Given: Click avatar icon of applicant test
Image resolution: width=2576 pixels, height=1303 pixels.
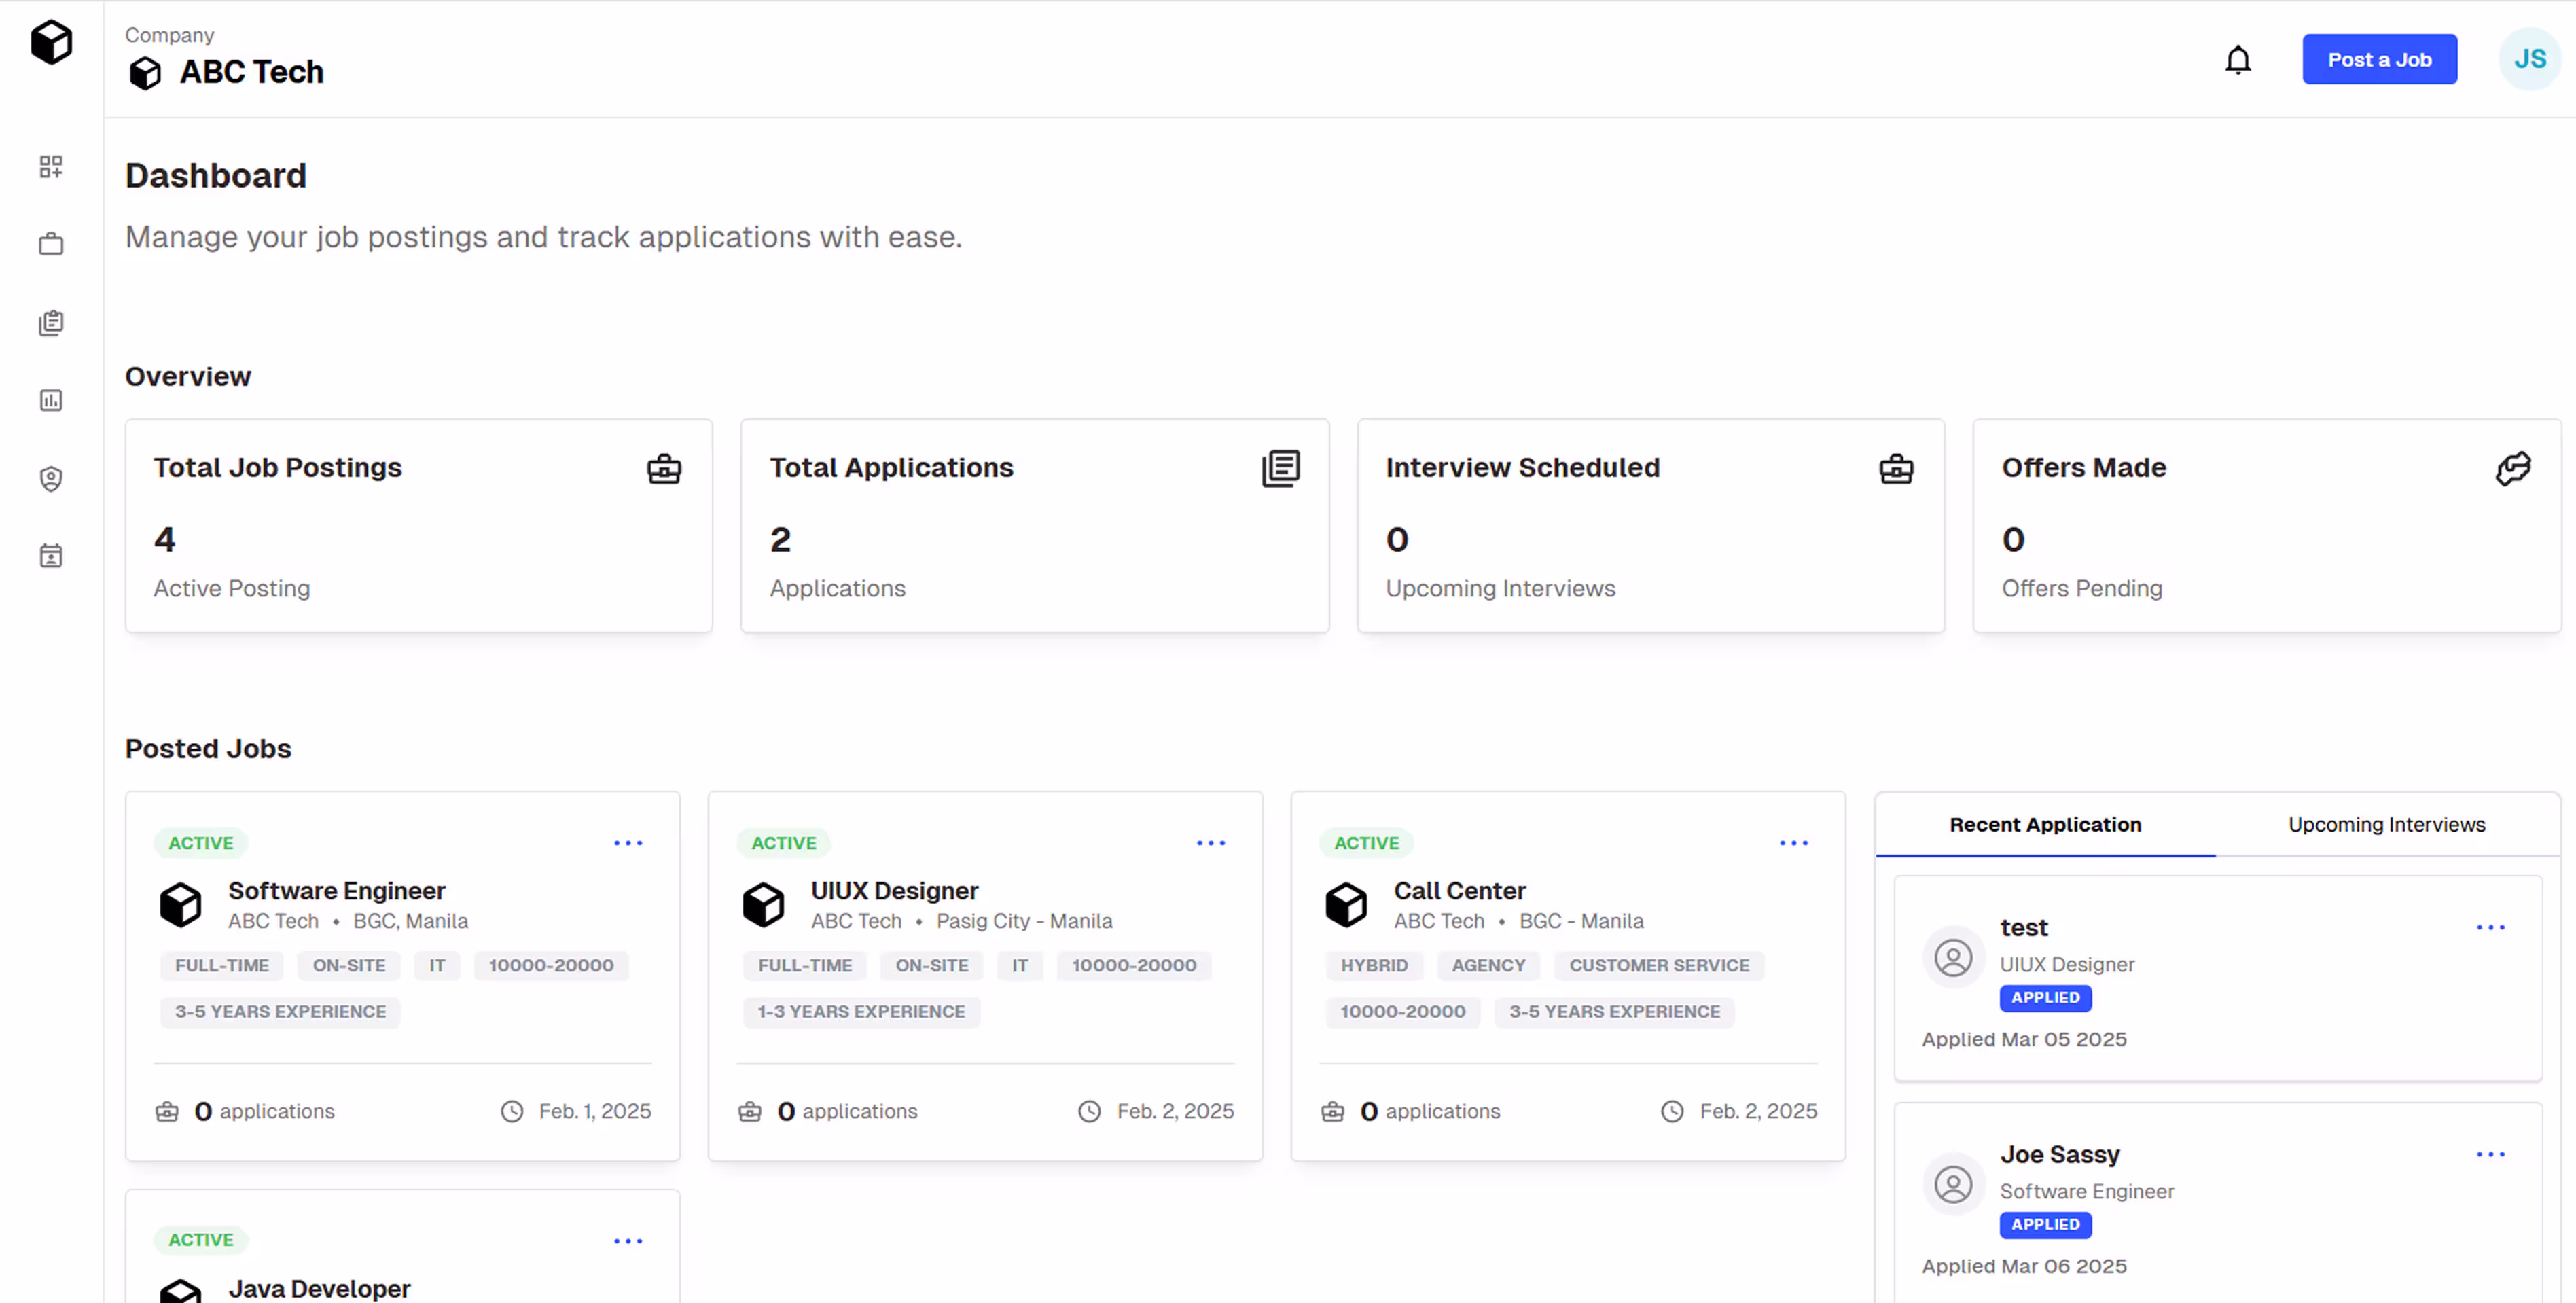Looking at the screenshot, I should point(1953,957).
